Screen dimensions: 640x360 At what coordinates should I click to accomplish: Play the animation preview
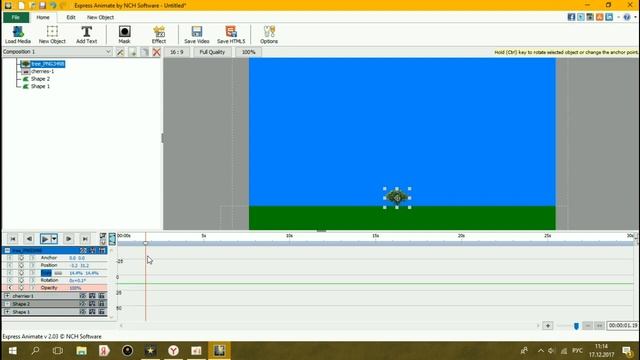[x=45, y=239]
